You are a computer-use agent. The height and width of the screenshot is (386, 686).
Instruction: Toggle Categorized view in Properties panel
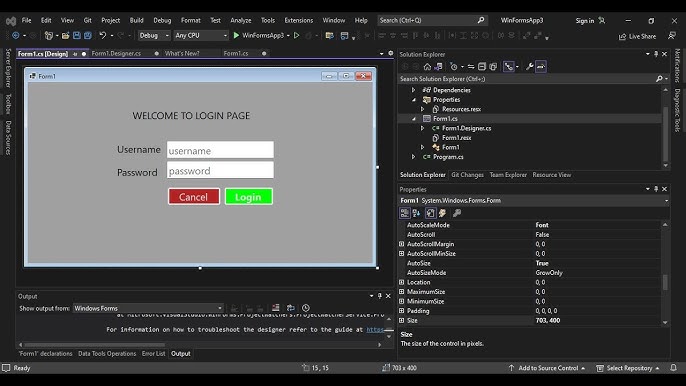[405, 213]
